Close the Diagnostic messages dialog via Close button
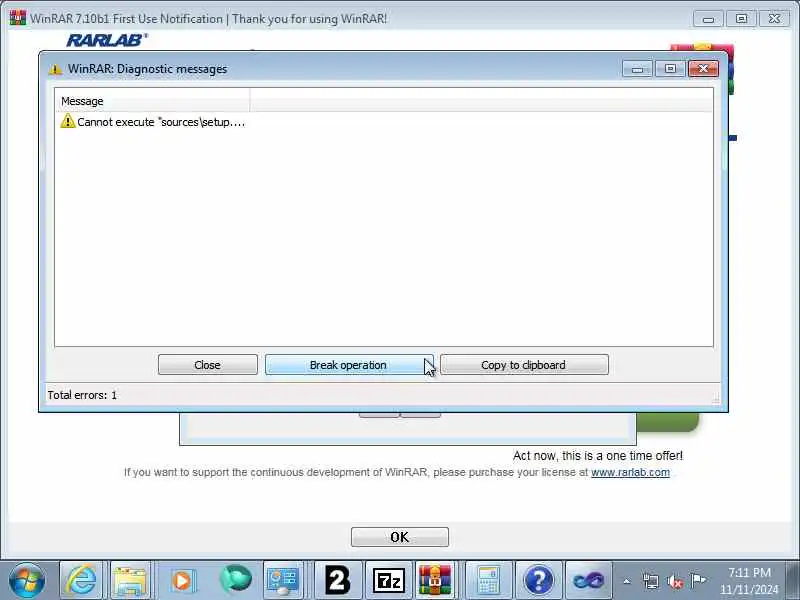Screen dimensions: 800x600 pyautogui.click(x=208, y=365)
